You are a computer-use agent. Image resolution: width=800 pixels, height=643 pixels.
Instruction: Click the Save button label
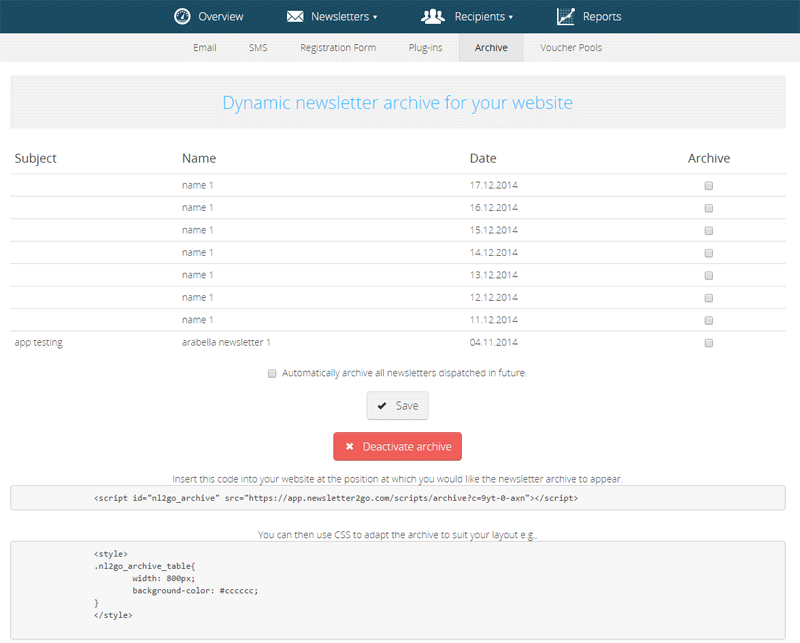tap(407, 406)
